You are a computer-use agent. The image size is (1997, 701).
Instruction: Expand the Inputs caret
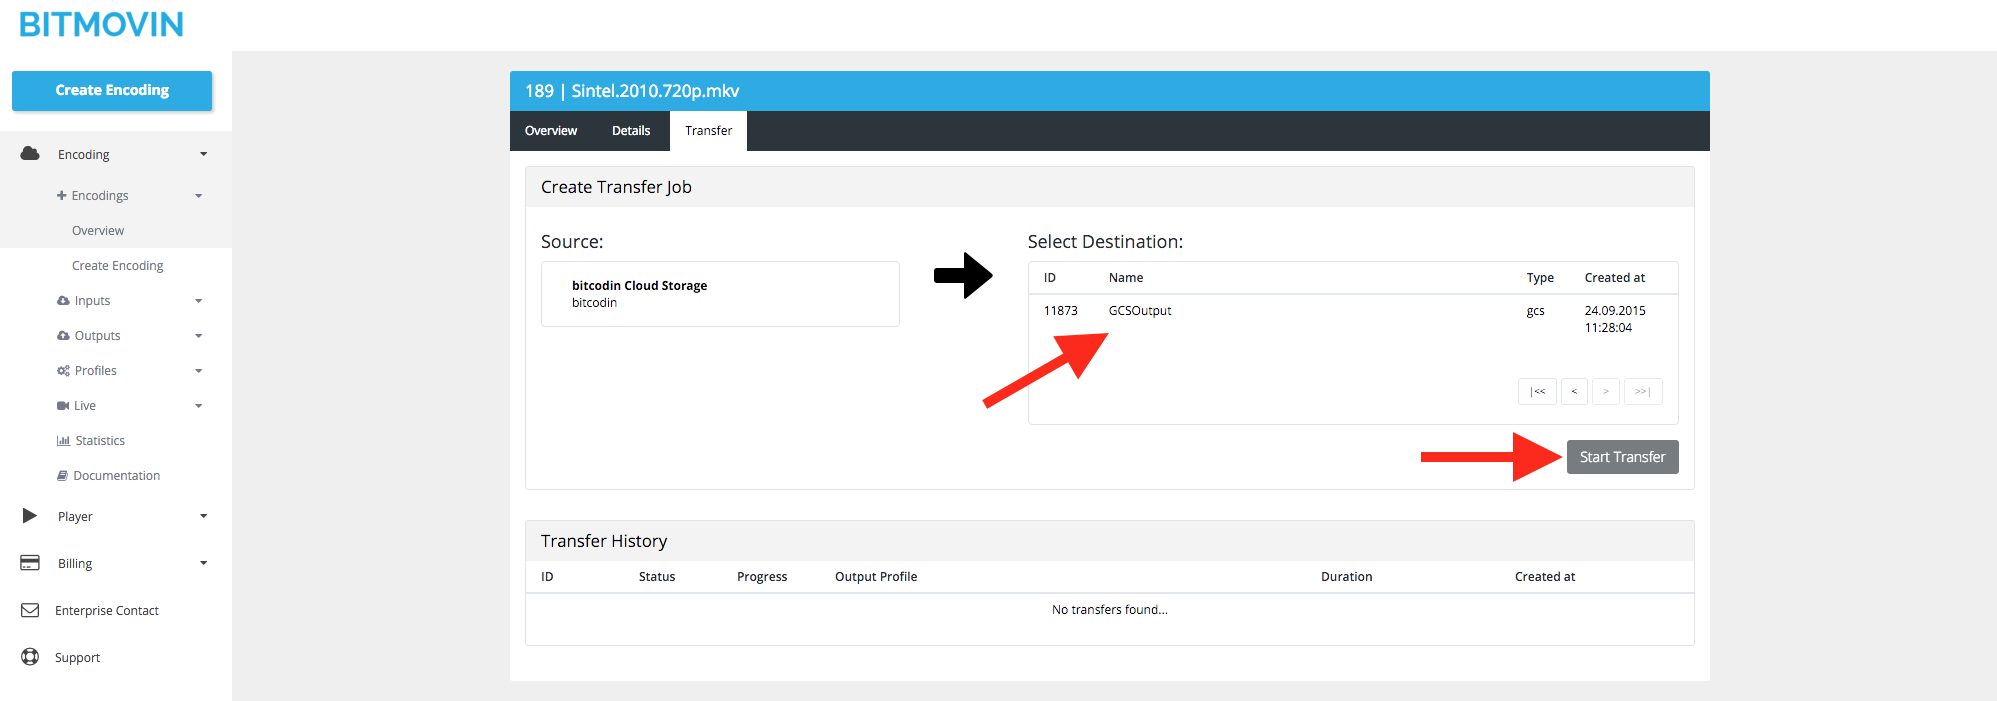click(198, 301)
